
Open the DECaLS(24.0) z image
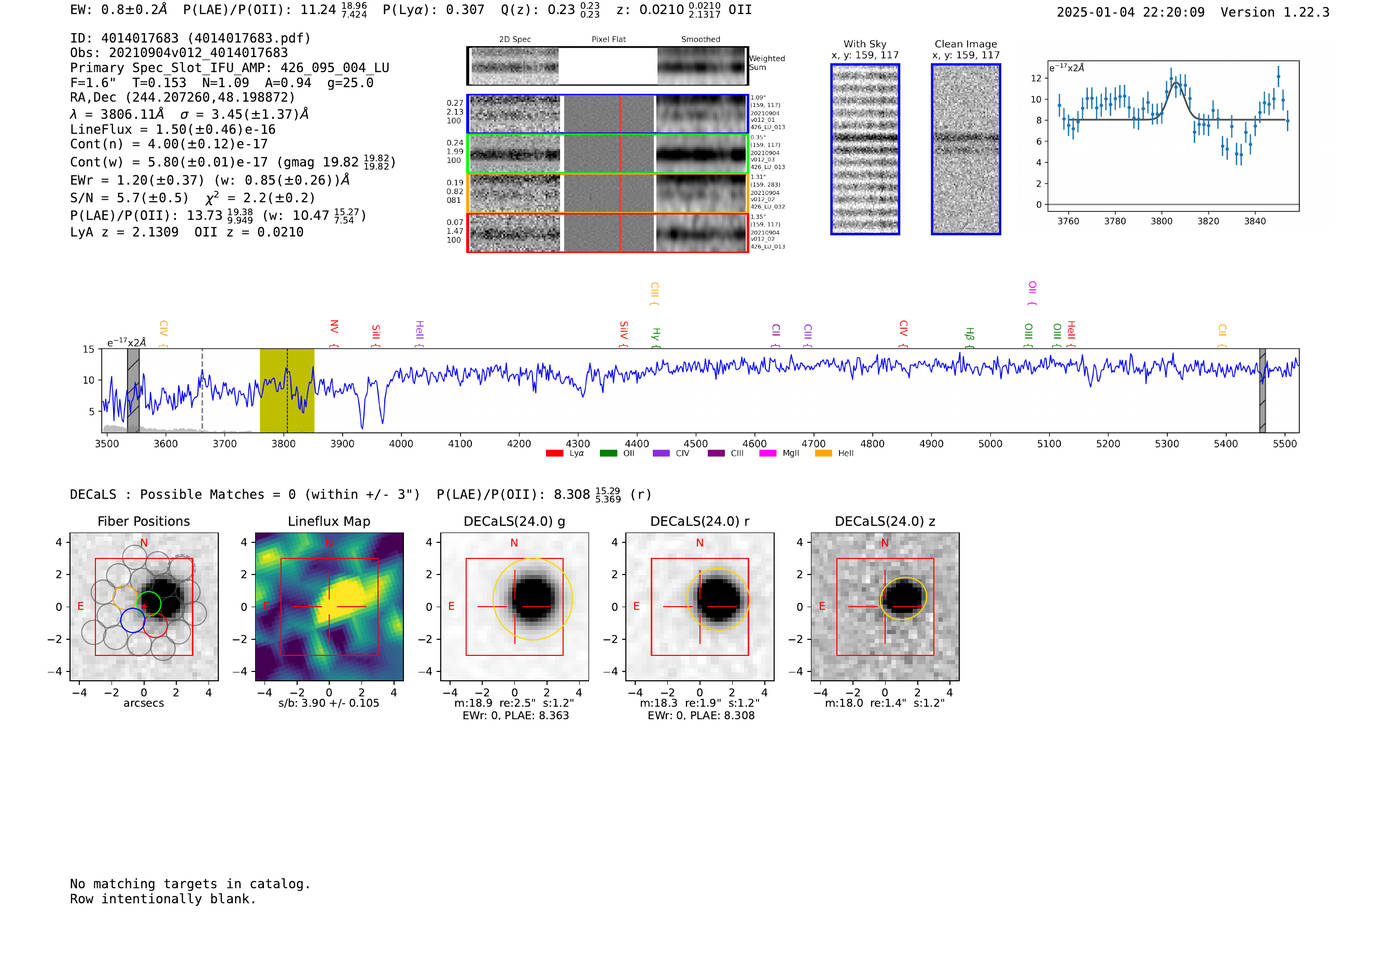click(885, 606)
